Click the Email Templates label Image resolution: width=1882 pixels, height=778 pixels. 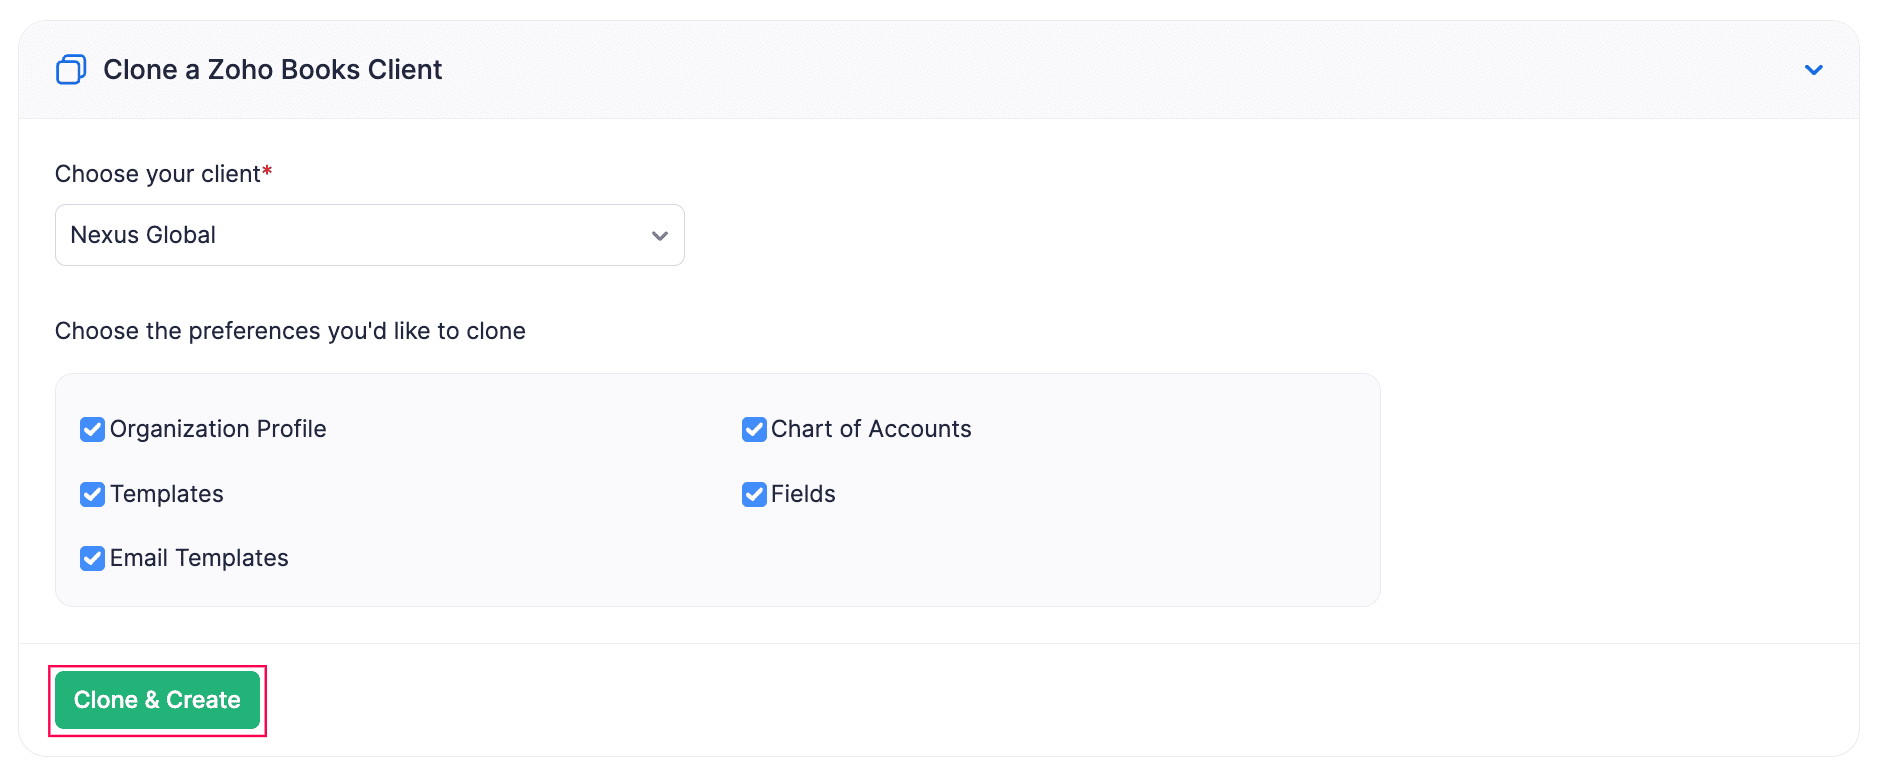199,558
